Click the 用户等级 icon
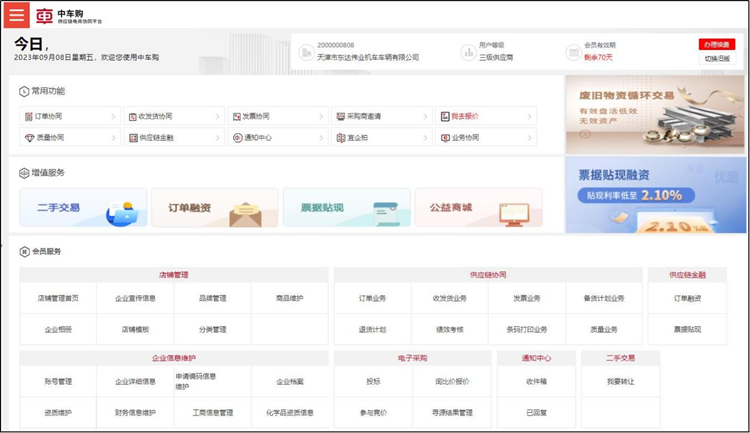Image resolution: width=750 pixels, height=433 pixels. pyautogui.click(x=467, y=52)
